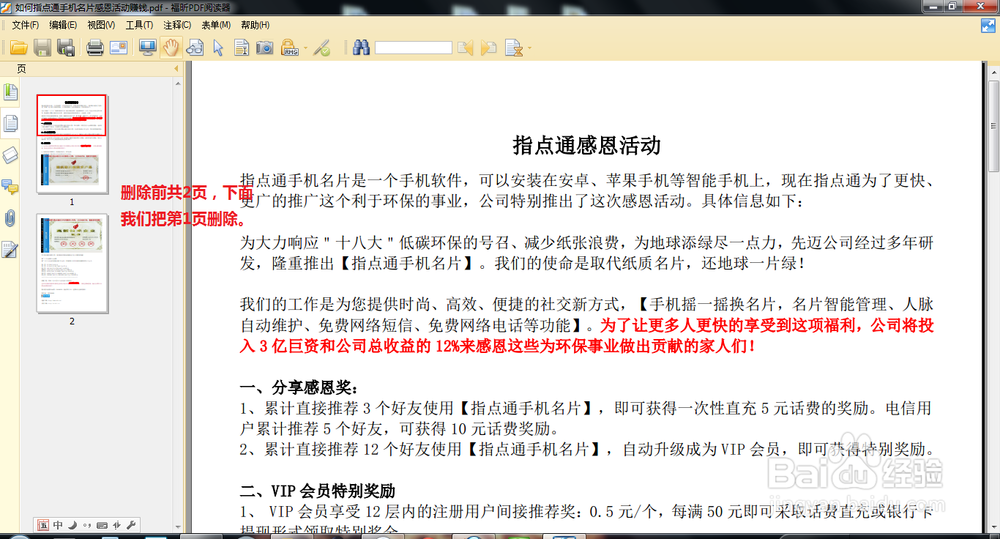Click the Save floppy disk icon
Image resolution: width=1000 pixels, height=539 pixels.
click(x=42, y=48)
